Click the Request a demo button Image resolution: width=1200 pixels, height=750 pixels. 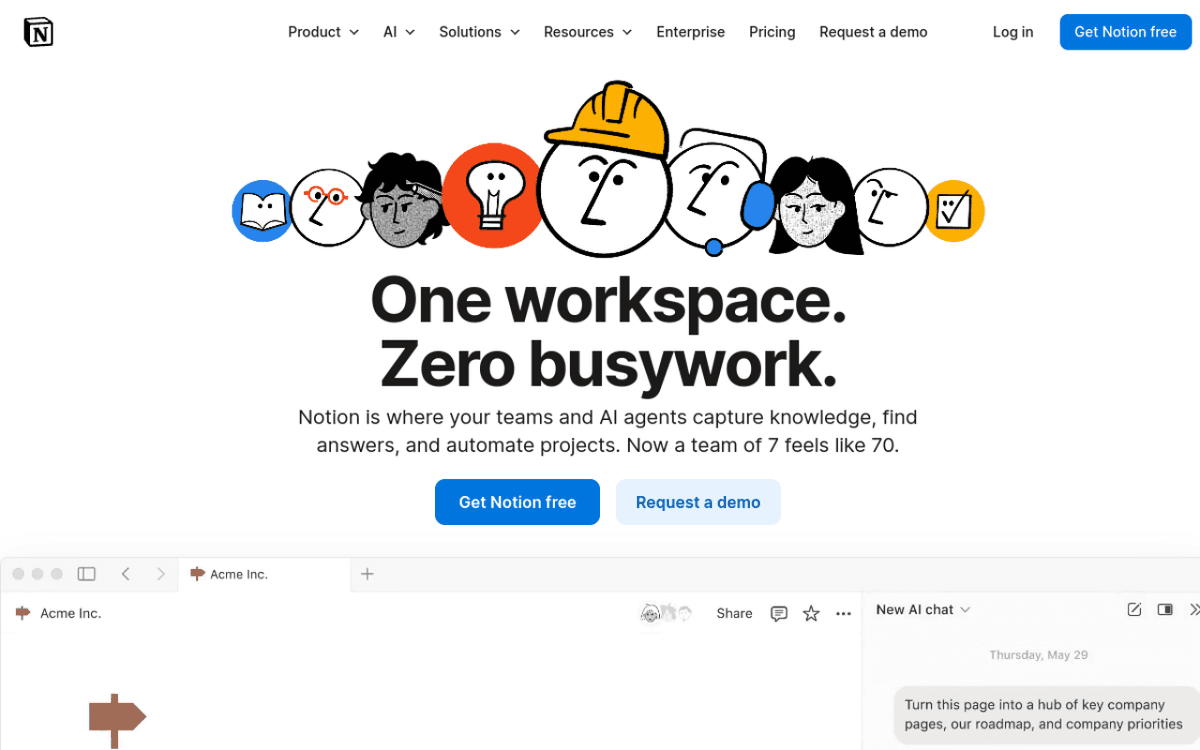click(x=698, y=502)
